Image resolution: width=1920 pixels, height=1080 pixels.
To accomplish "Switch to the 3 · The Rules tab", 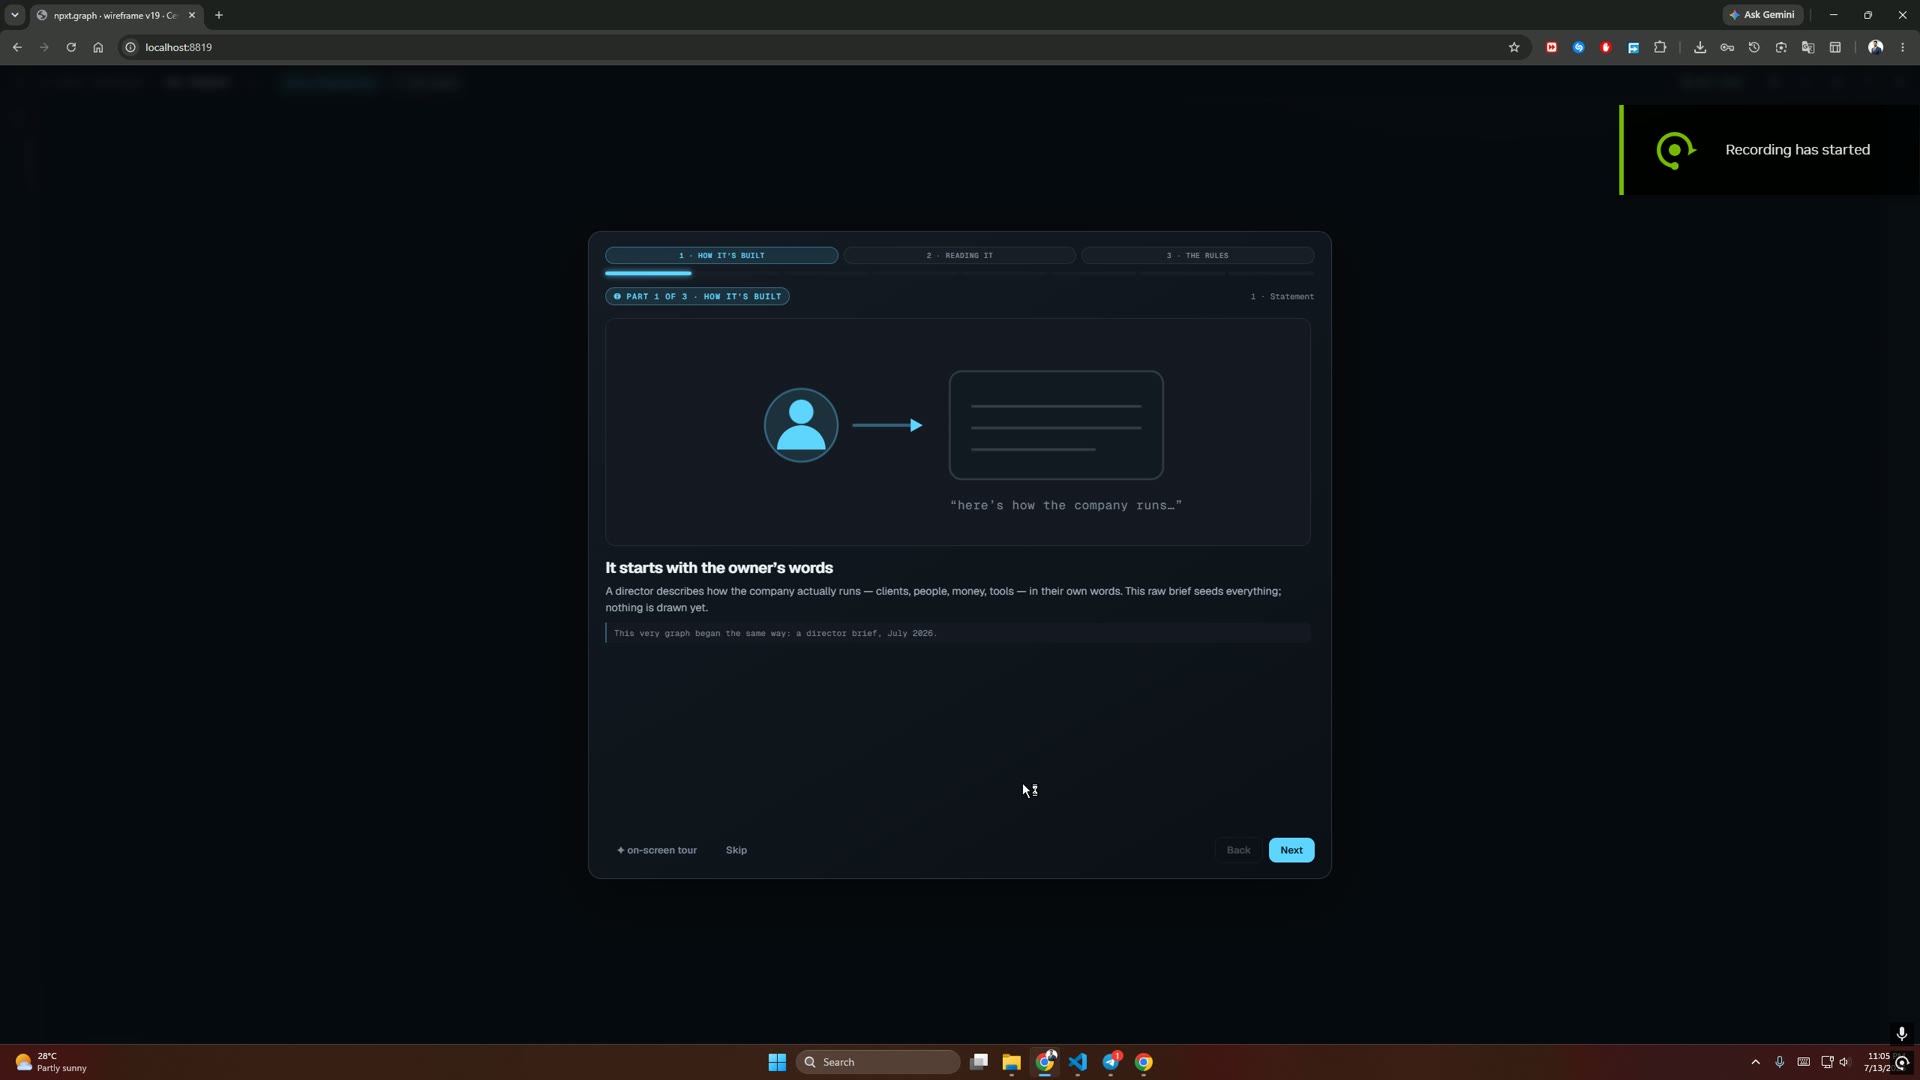I will [1198, 255].
